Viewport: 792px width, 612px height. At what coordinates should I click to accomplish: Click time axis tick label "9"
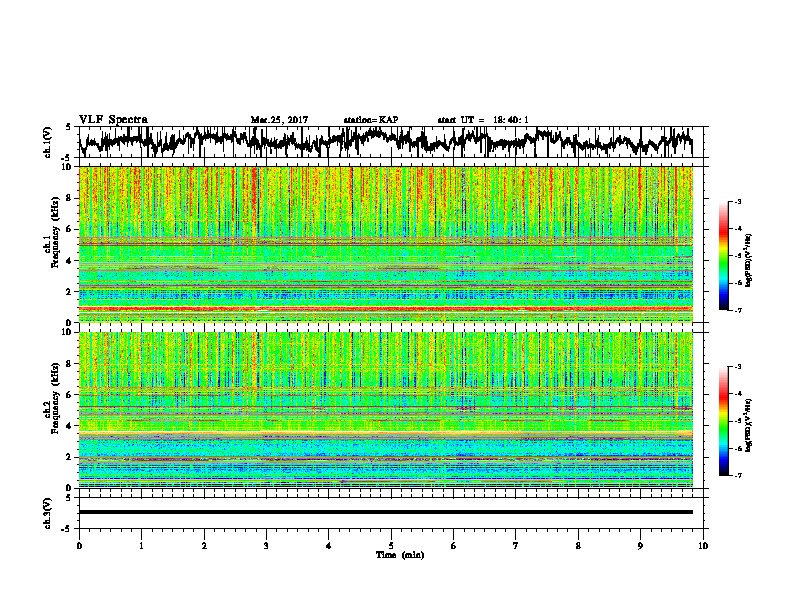click(x=640, y=546)
